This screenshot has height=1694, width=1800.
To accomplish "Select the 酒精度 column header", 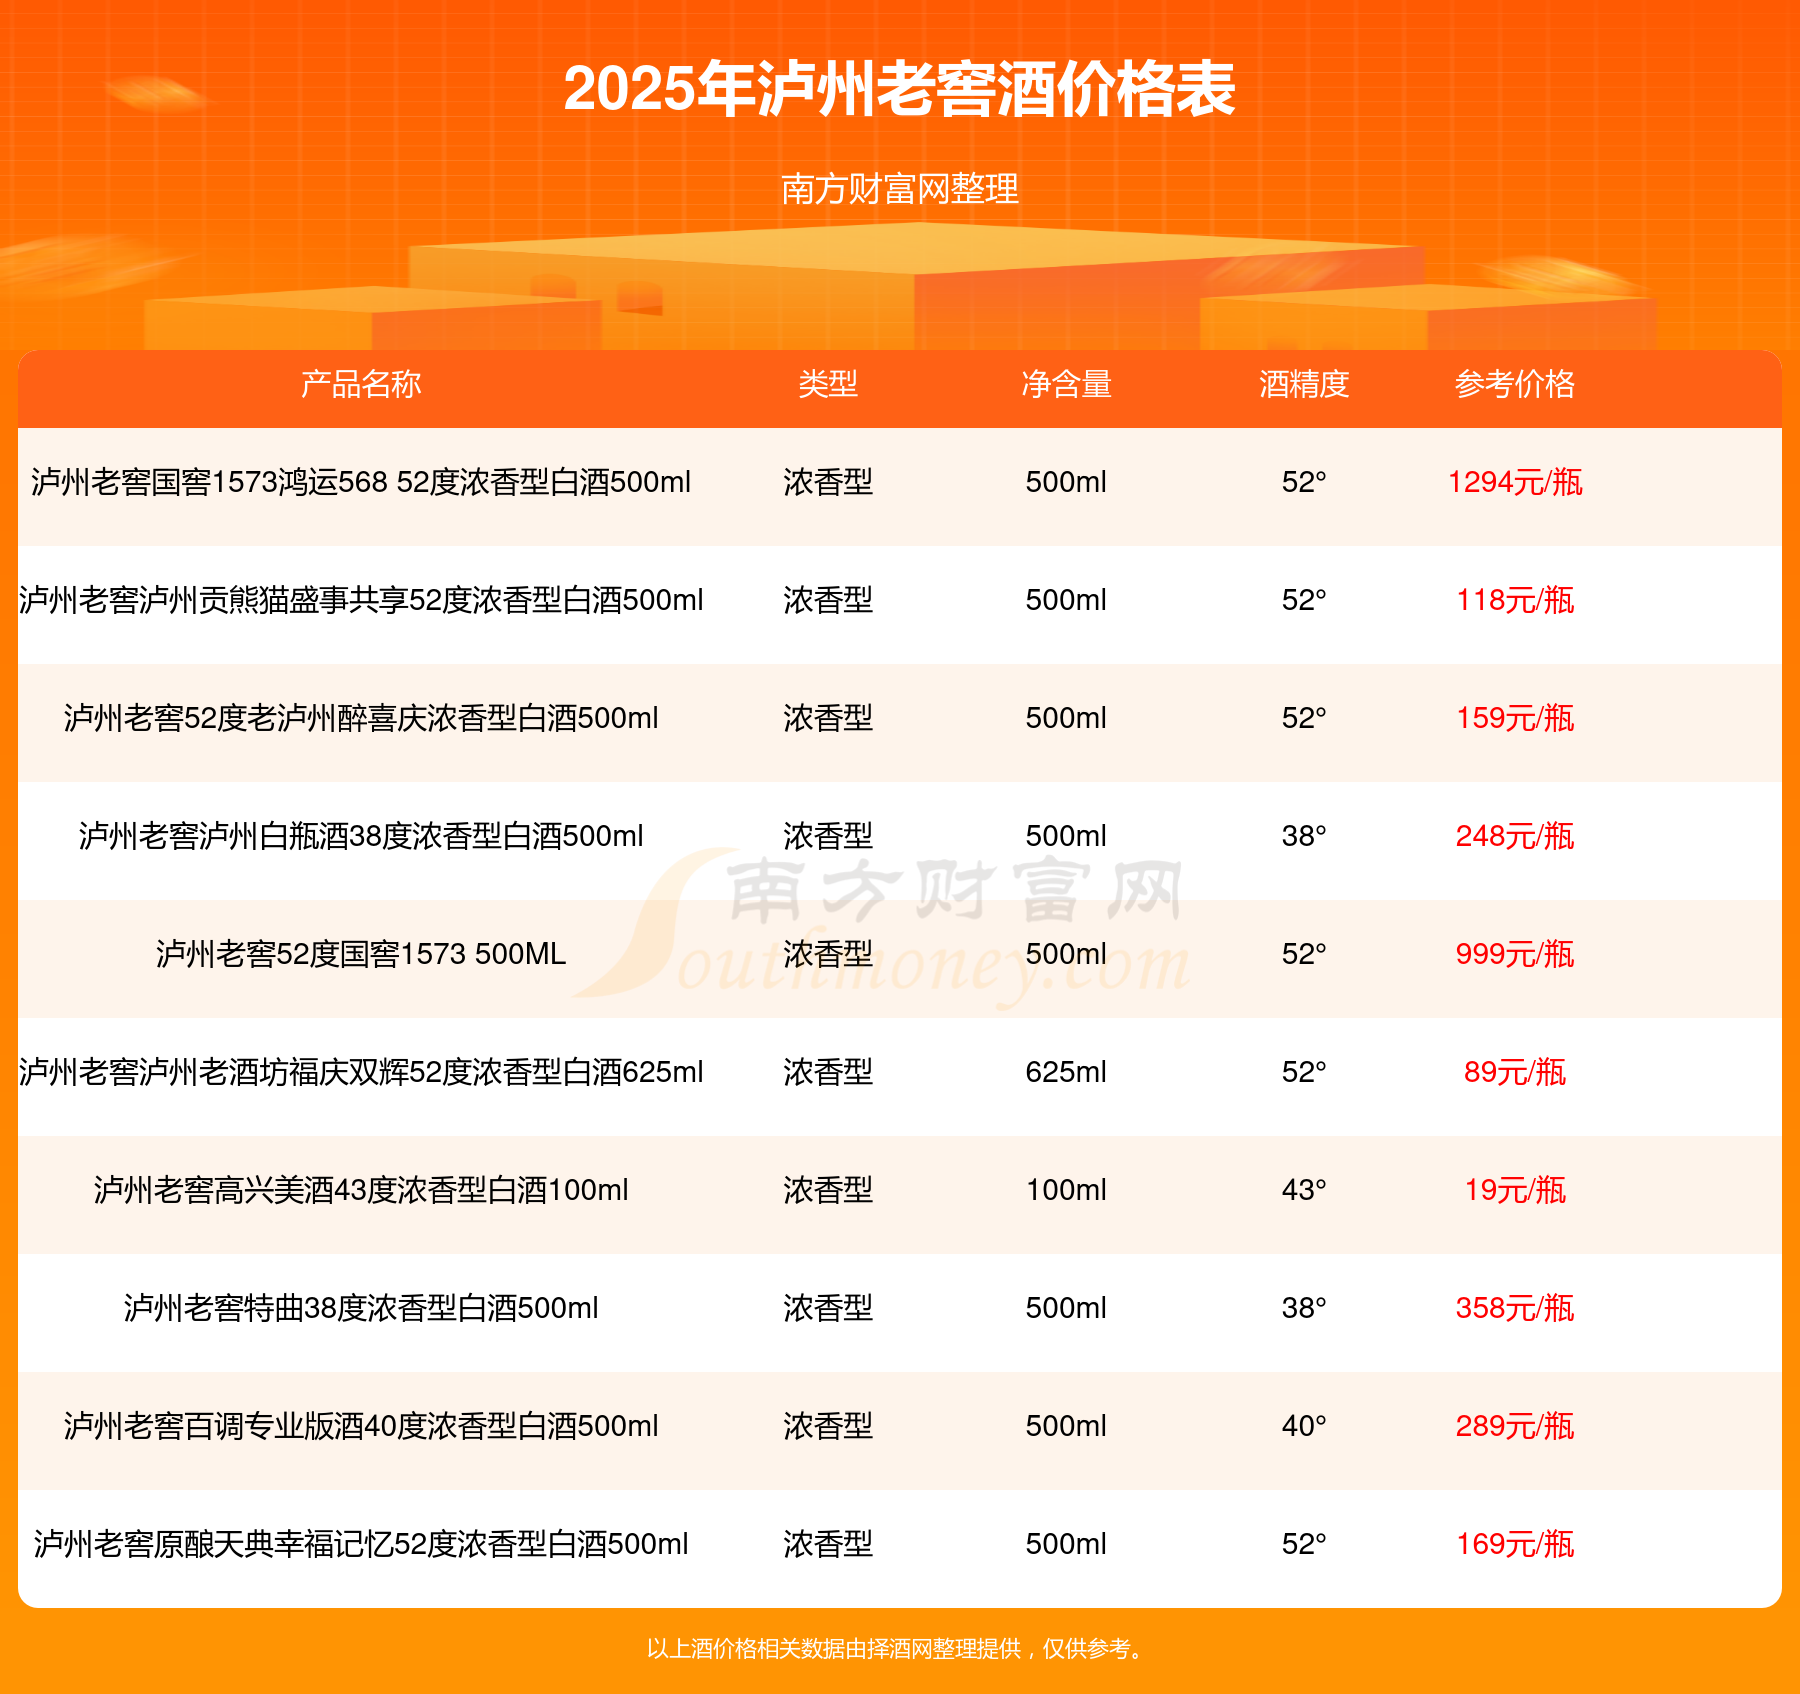I will (x=1304, y=384).
